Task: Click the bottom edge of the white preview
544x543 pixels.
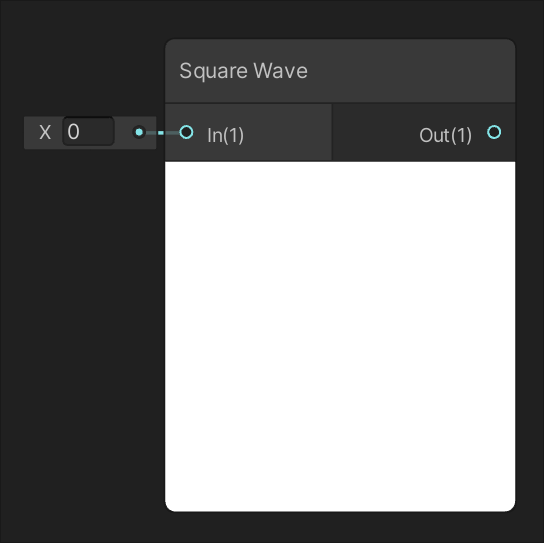Action: [x=340, y=509]
